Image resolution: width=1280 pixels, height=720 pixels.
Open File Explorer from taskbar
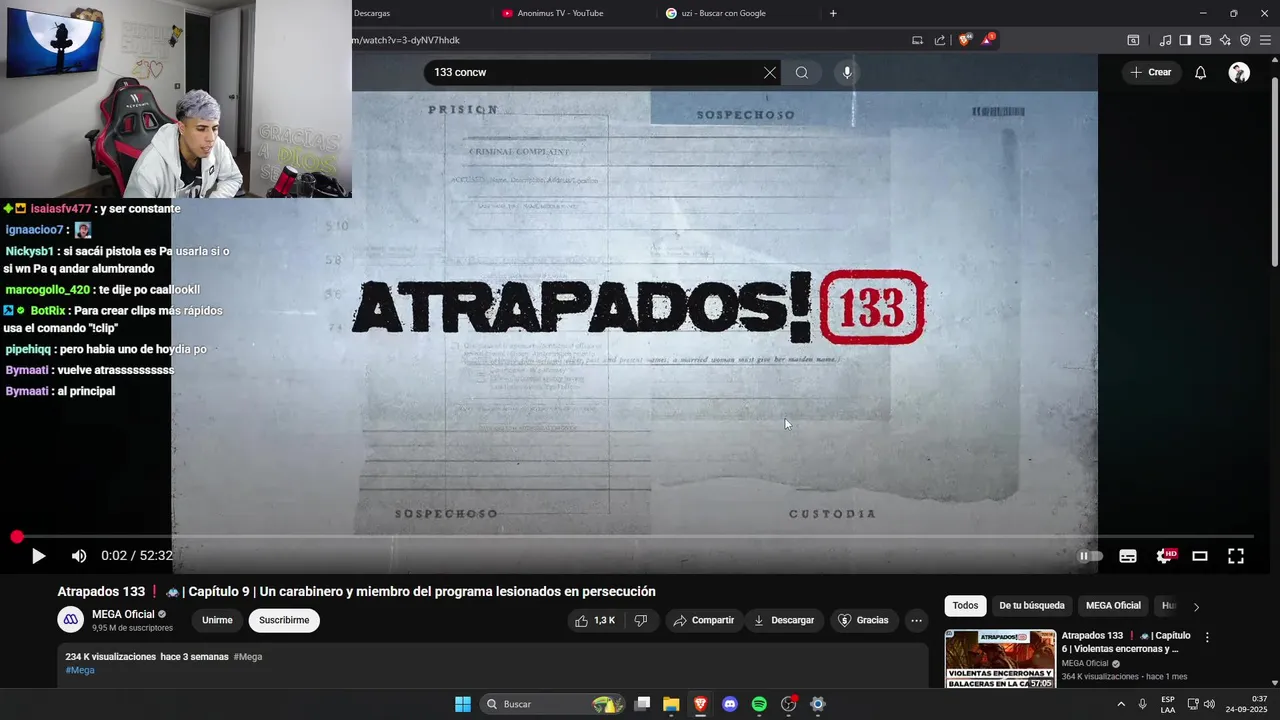click(x=671, y=704)
